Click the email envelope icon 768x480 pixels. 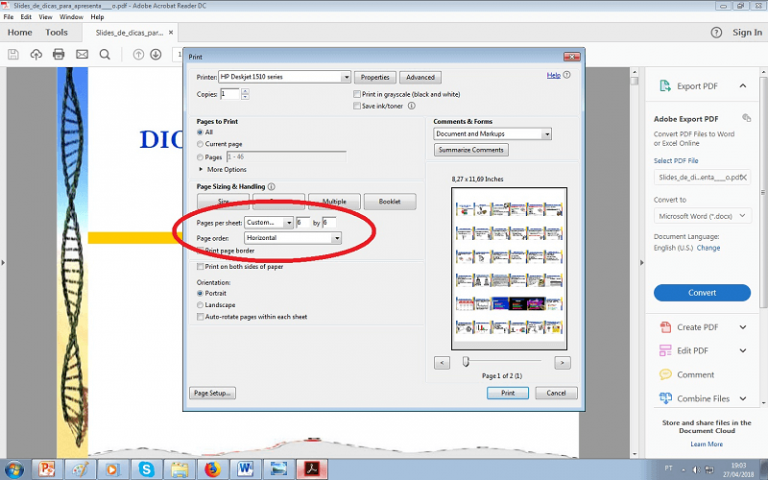(x=82, y=54)
